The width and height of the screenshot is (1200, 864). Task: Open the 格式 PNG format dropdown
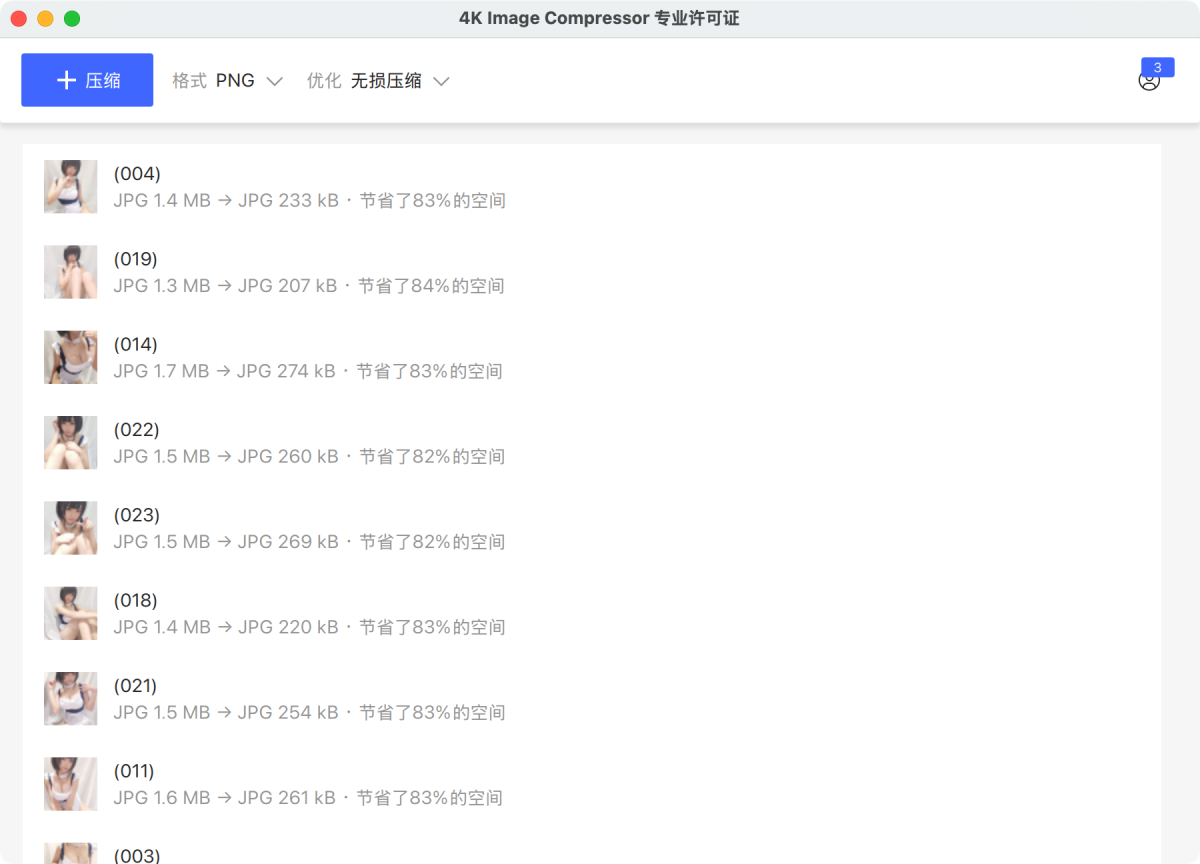(227, 81)
